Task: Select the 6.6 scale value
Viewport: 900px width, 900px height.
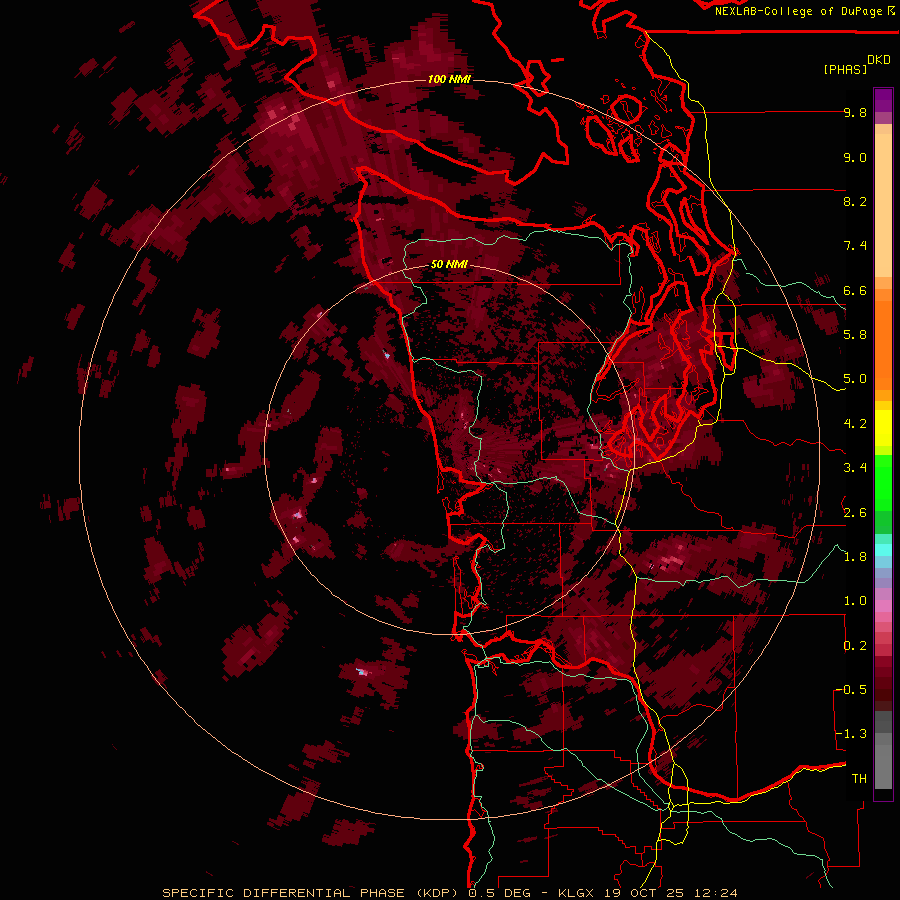Action: tap(855, 290)
